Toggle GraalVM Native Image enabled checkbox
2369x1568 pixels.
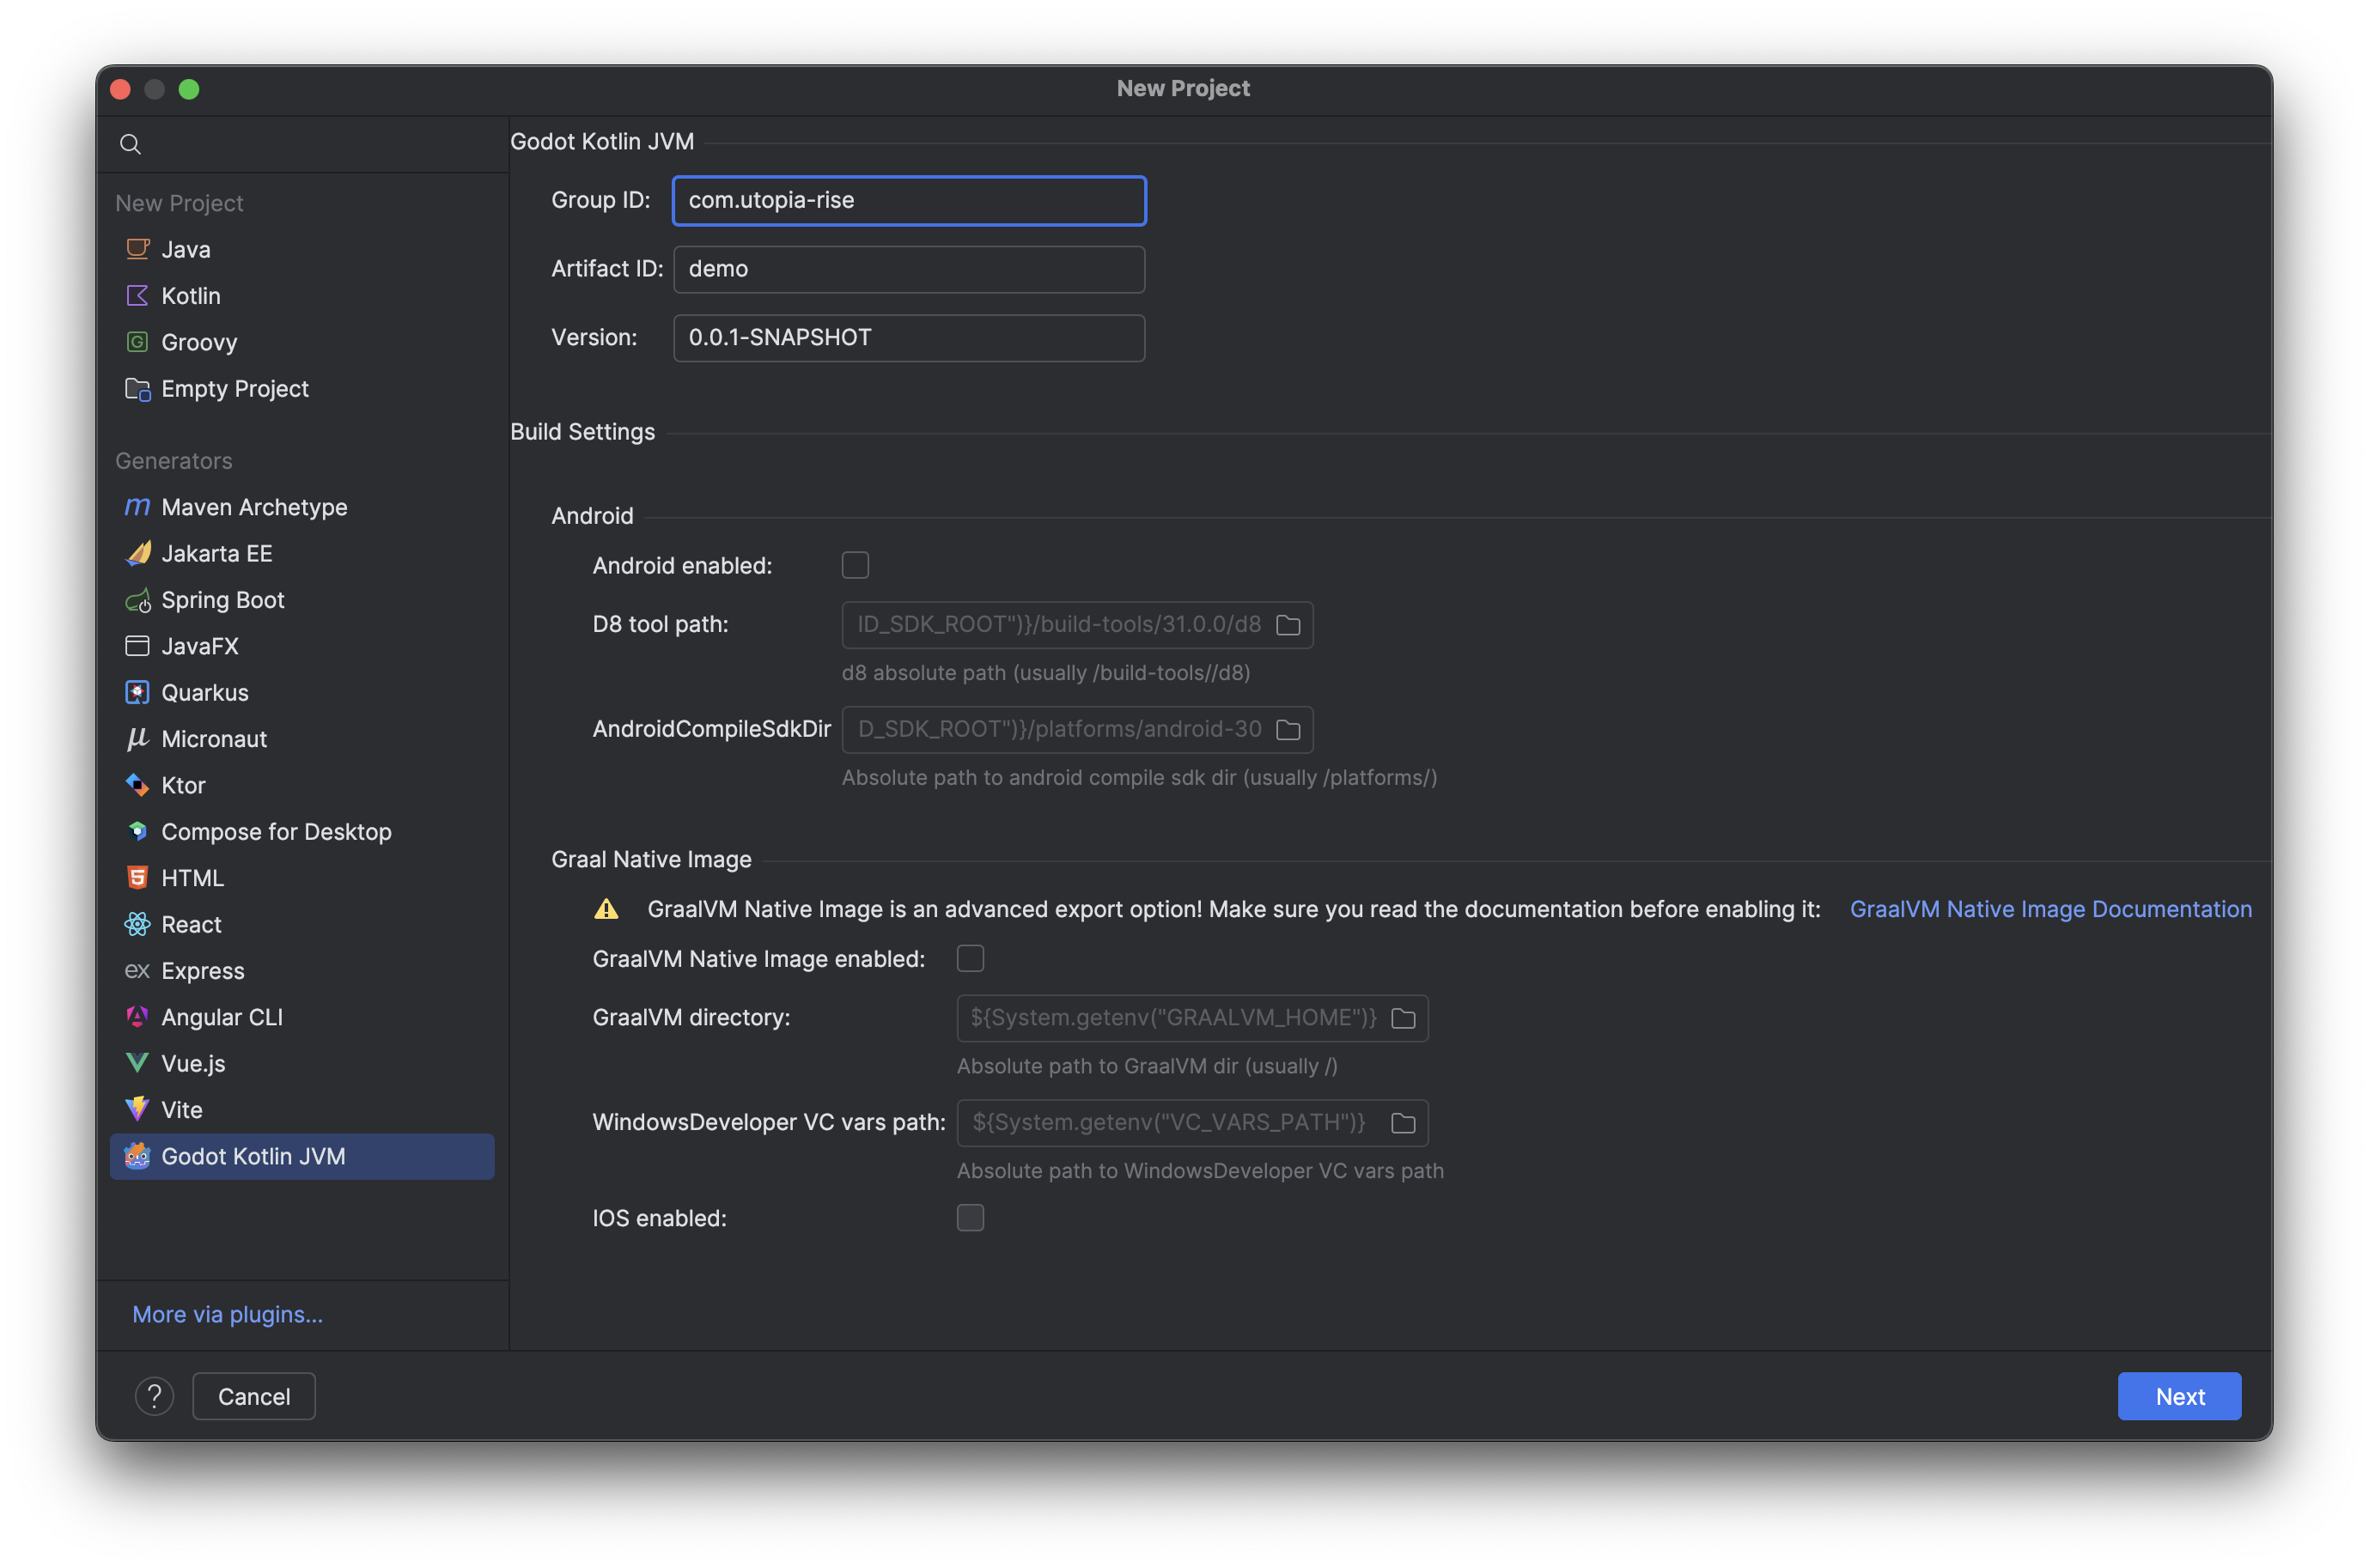point(970,959)
